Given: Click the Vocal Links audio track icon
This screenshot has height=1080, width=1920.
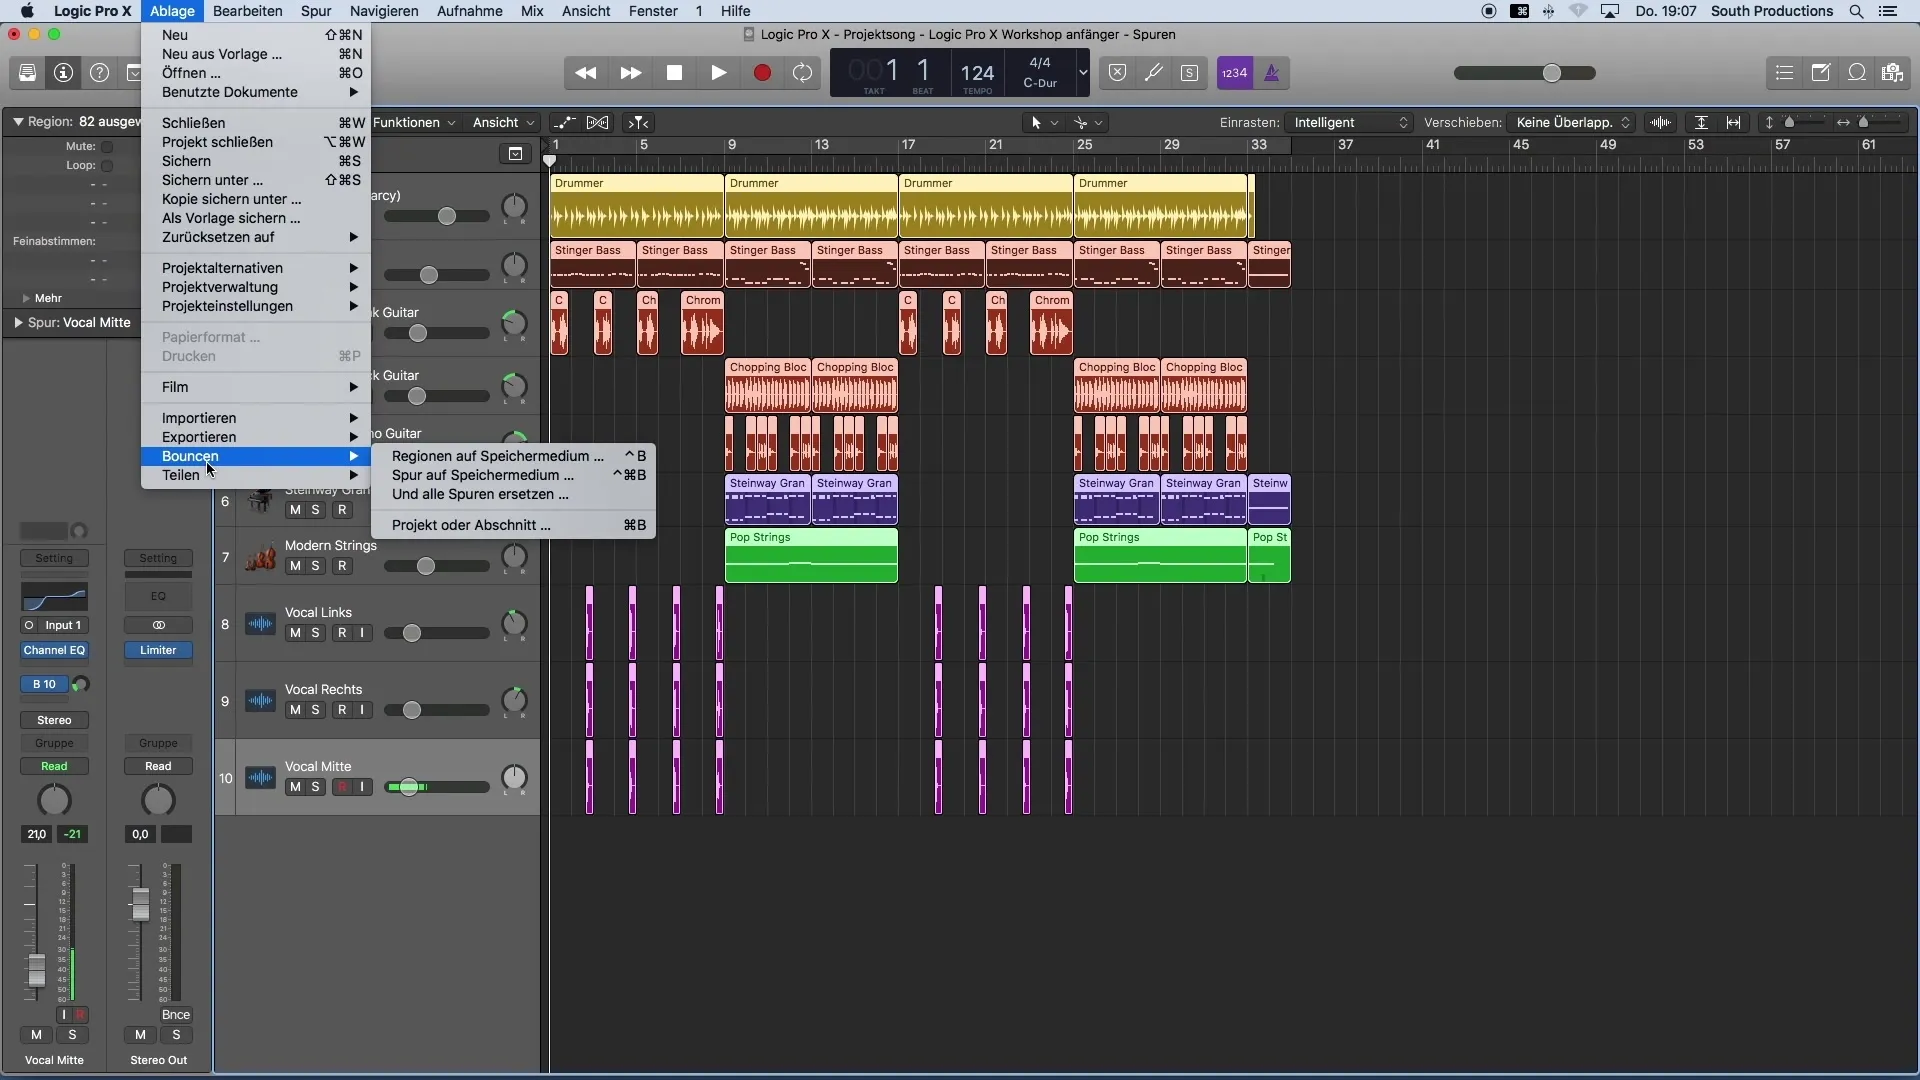Looking at the screenshot, I should pos(260,624).
